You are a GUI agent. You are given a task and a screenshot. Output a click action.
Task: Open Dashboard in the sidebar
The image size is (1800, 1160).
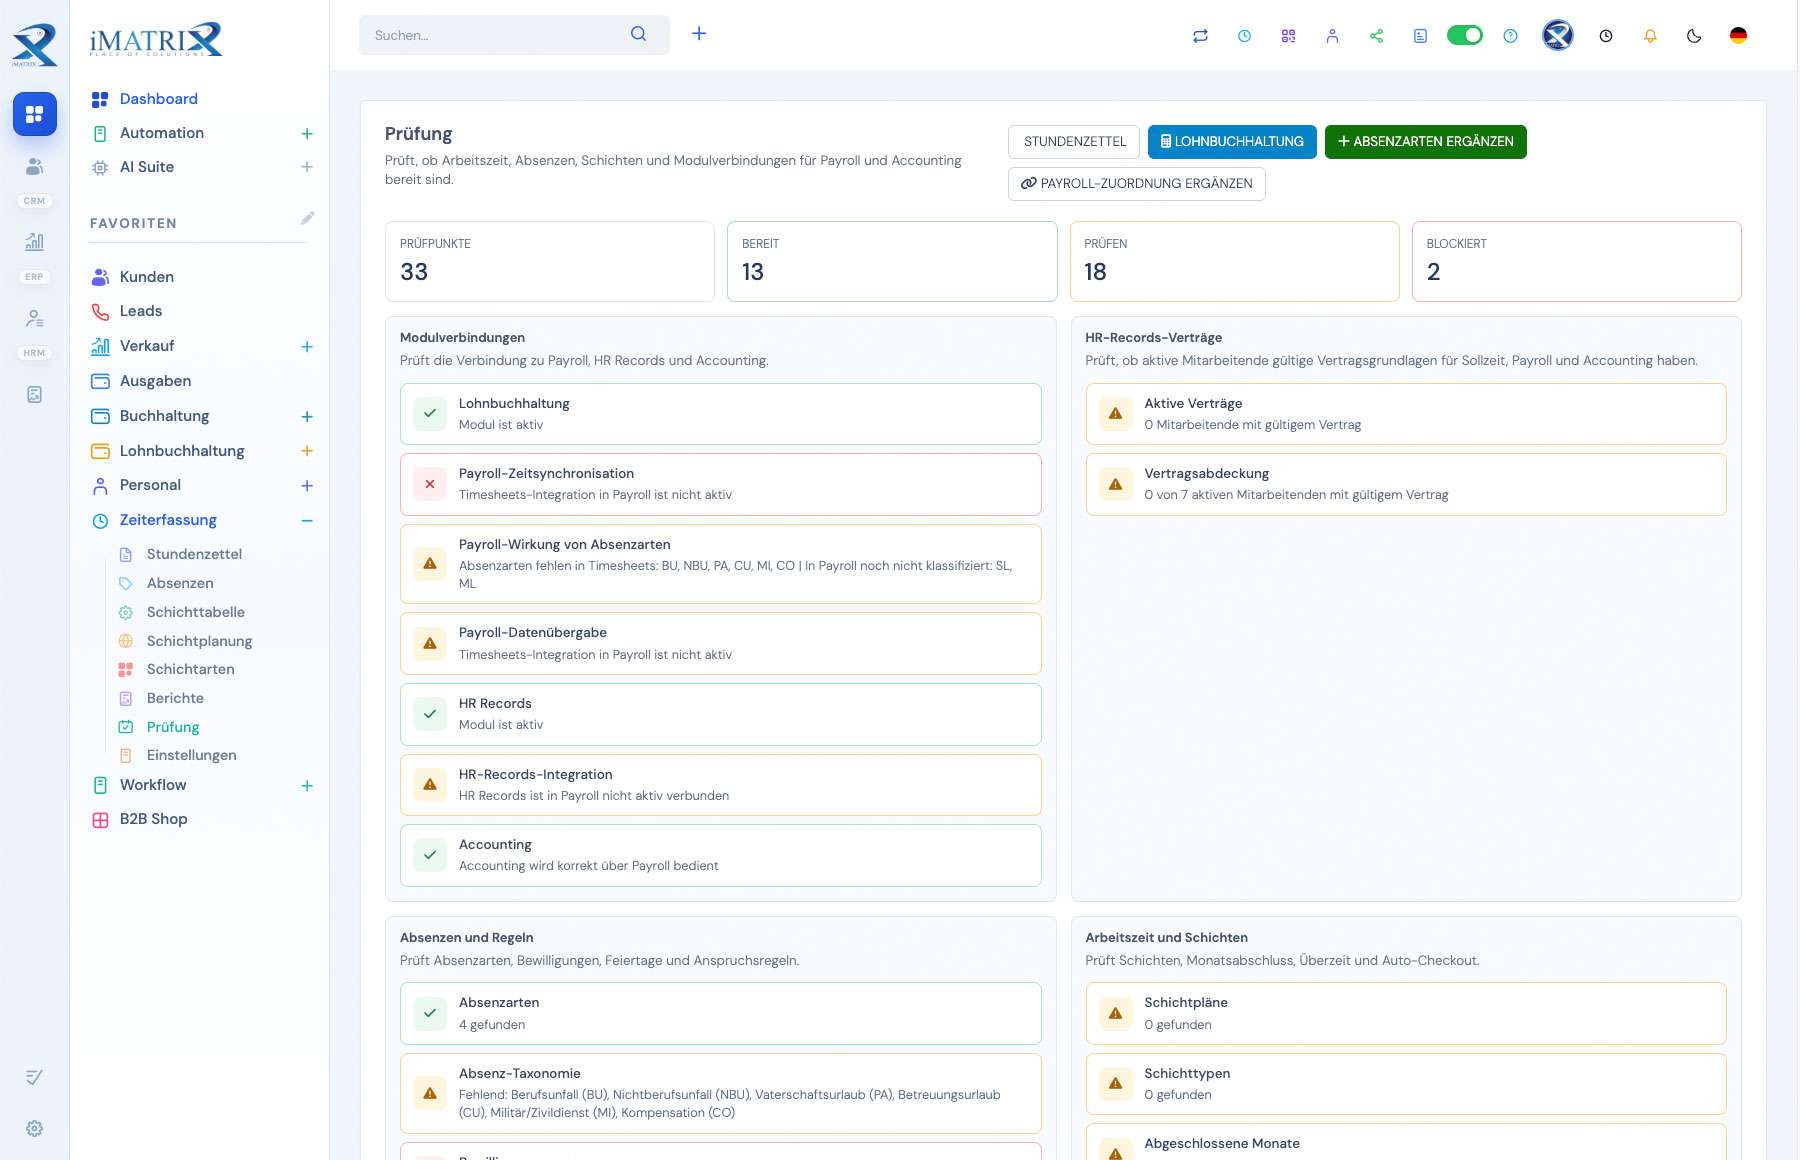tap(159, 99)
